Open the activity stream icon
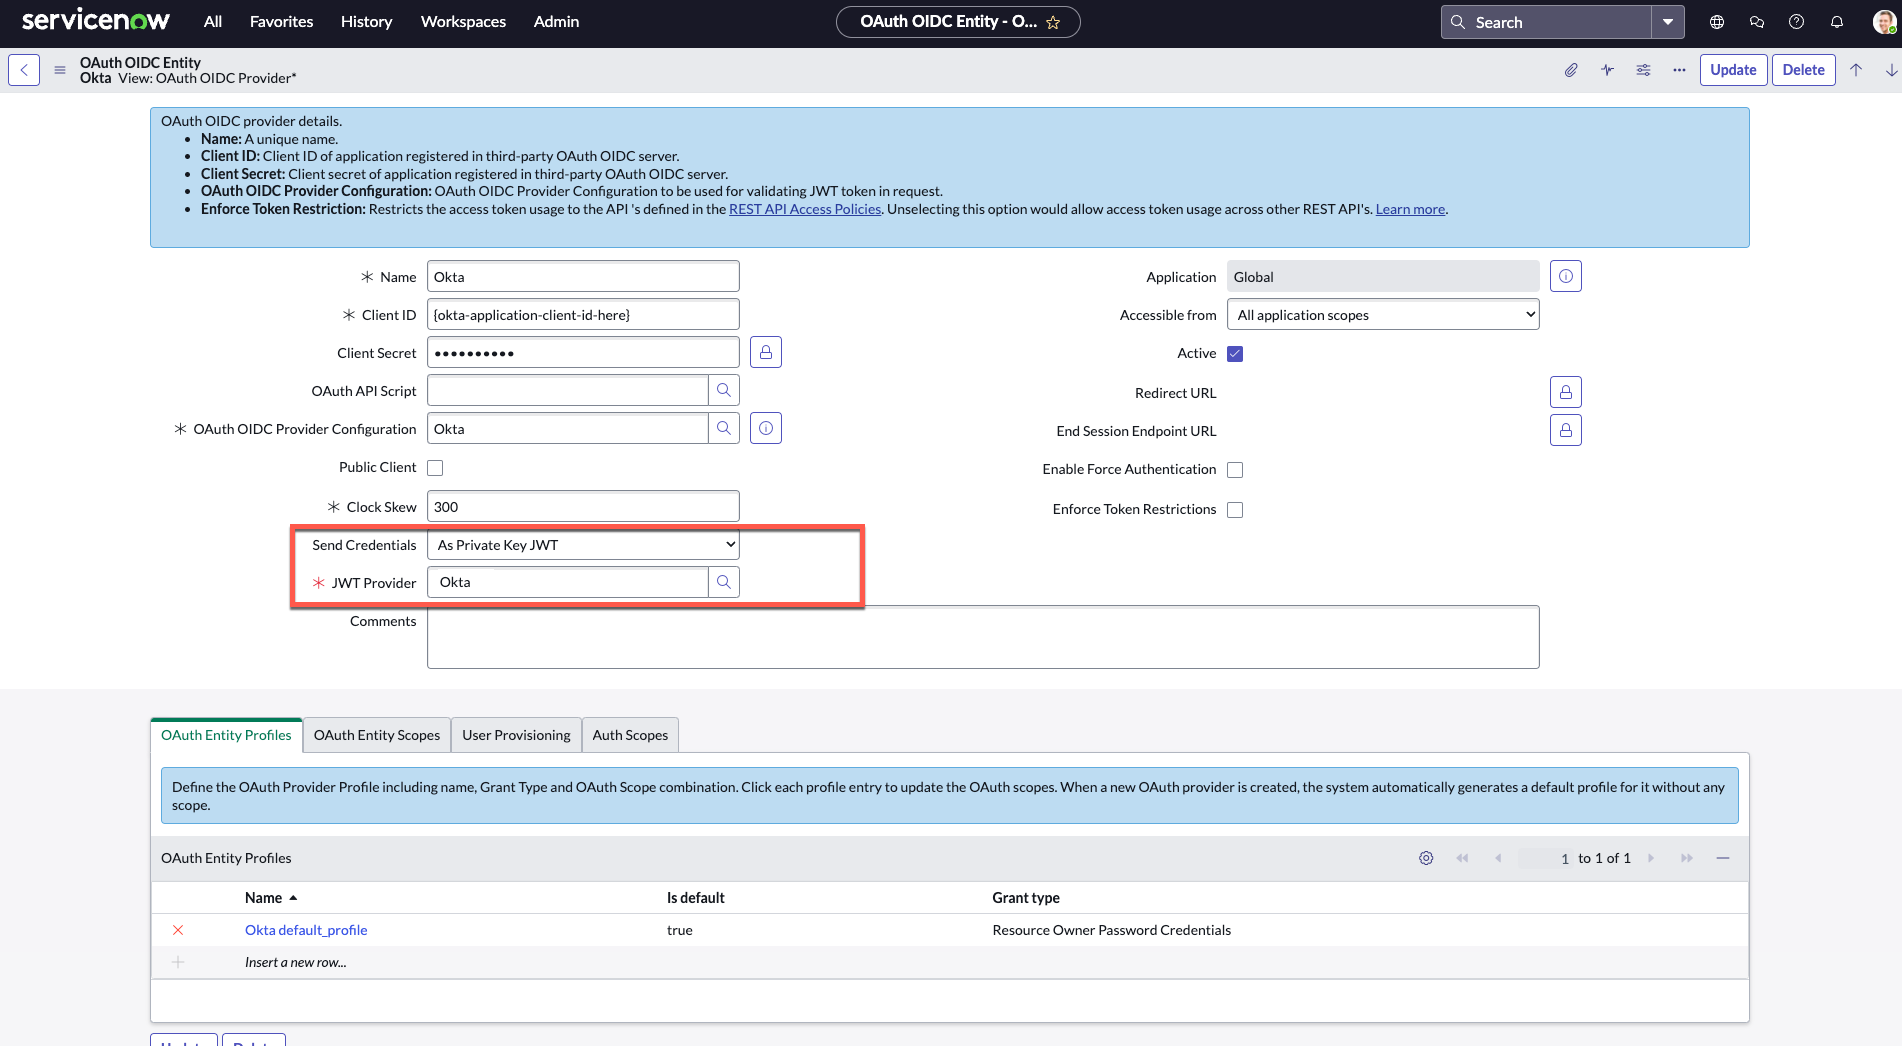 click(1607, 70)
